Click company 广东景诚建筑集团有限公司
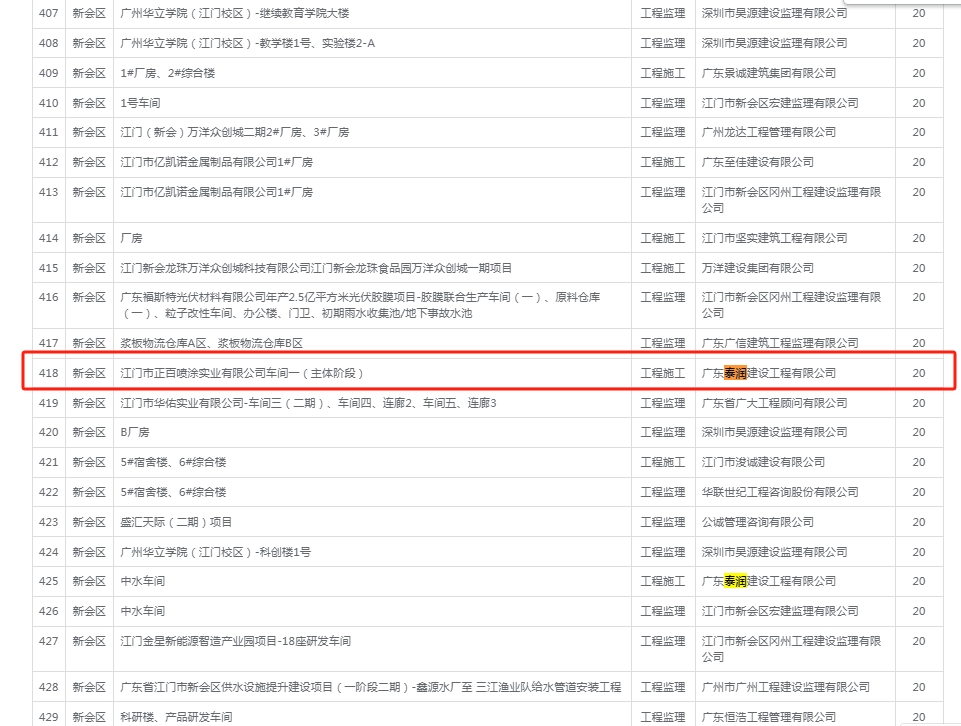961x726 pixels. coord(769,73)
